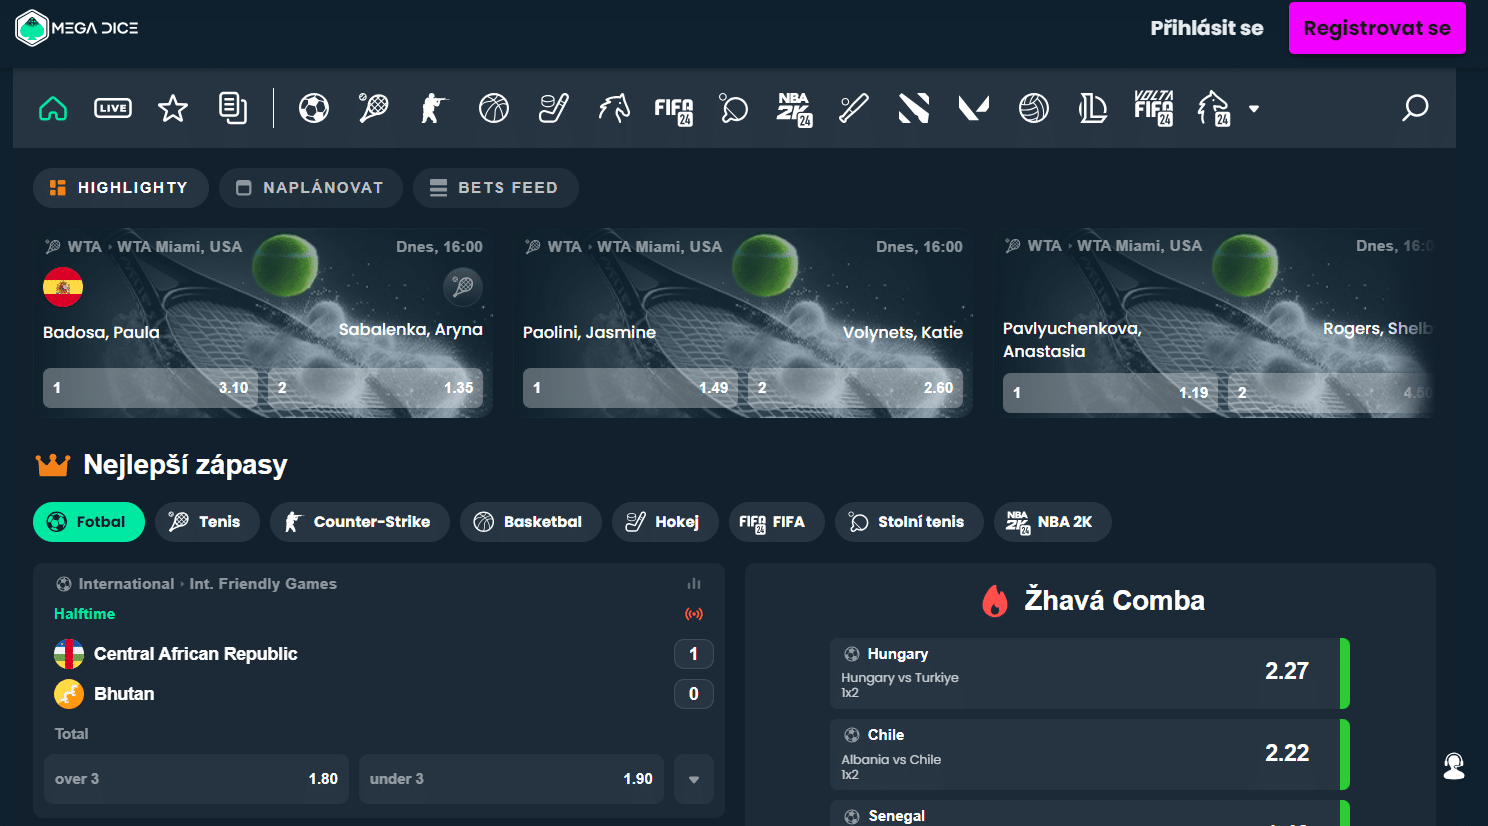Open Central African Republic team name
This screenshot has width=1488, height=826.
point(195,654)
